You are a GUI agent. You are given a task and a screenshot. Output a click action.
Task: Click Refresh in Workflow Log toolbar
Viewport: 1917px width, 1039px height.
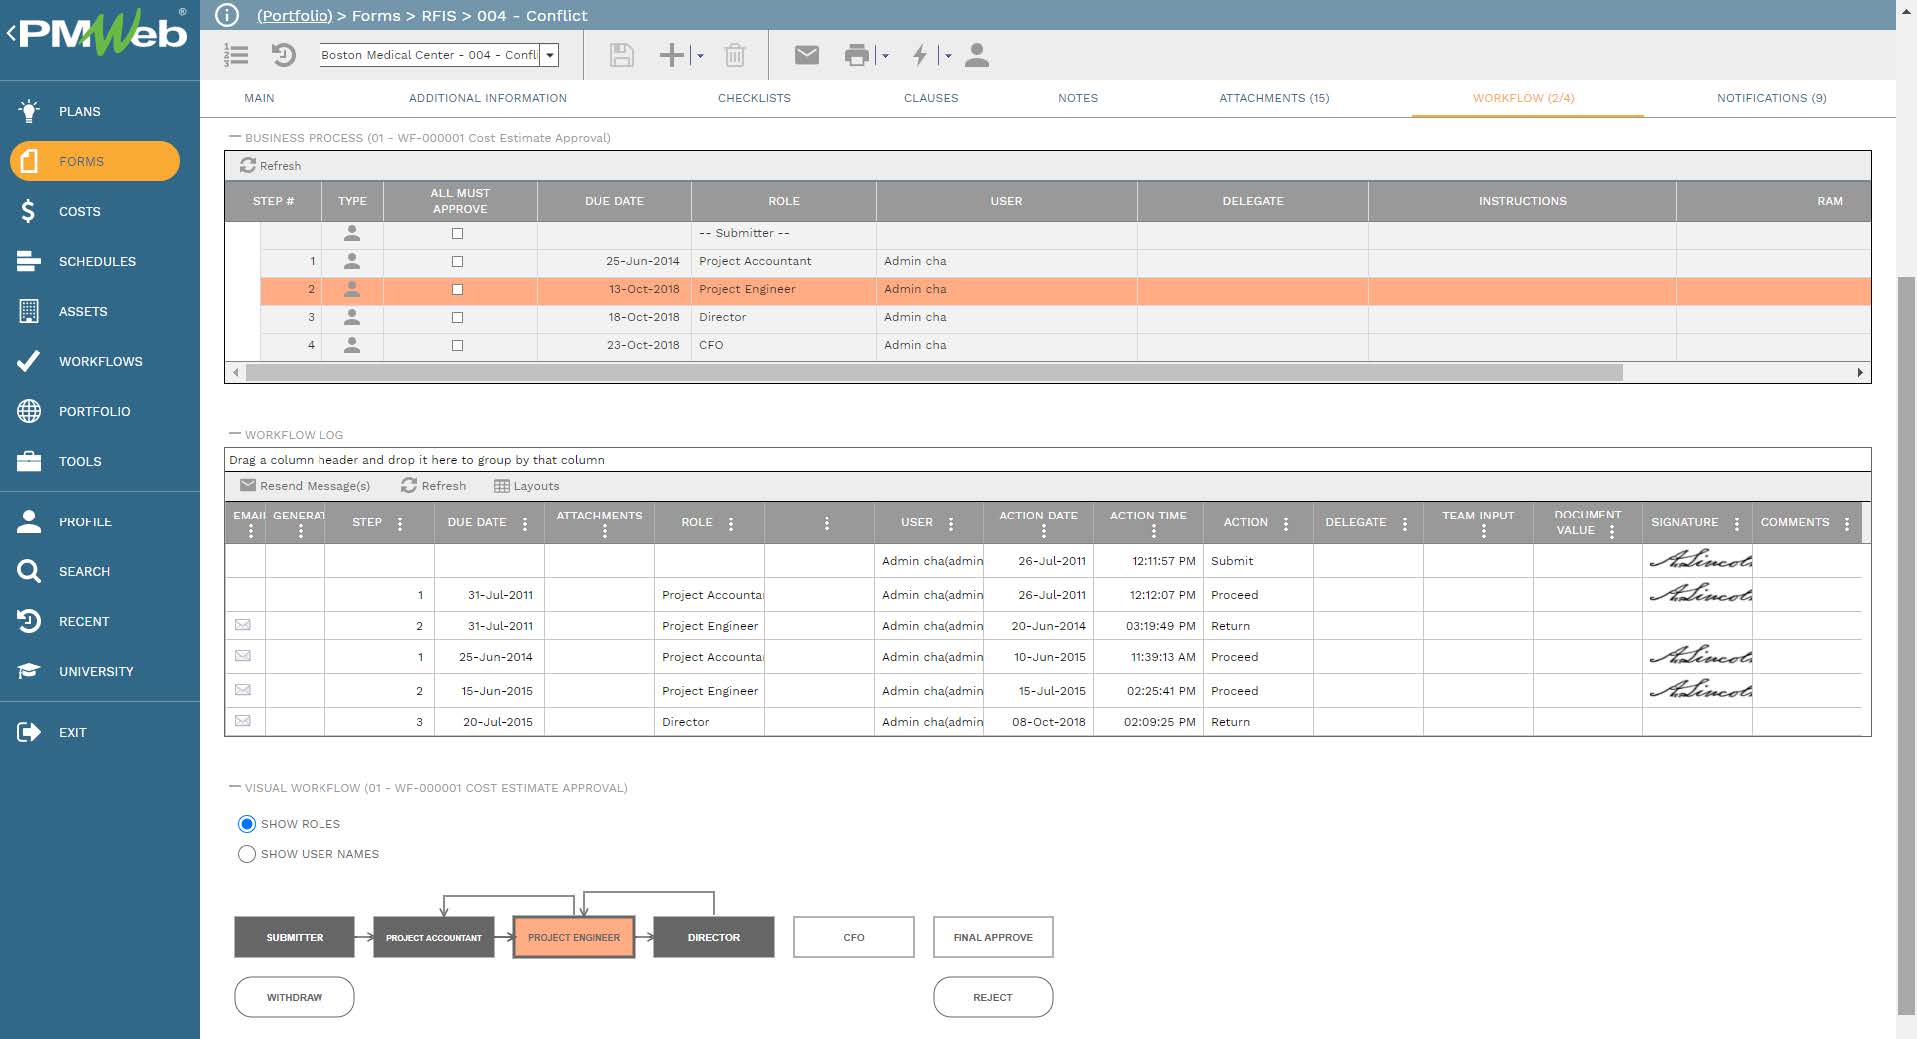pyautogui.click(x=434, y=486)
